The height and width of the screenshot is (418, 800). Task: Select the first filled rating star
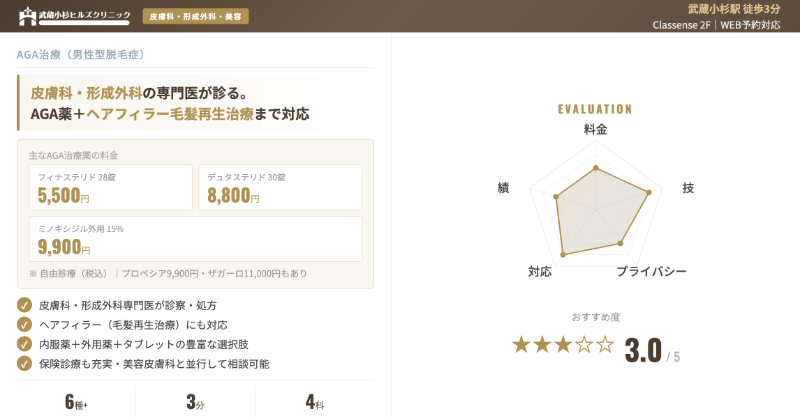pyautogui.click(x=521, y=345)
